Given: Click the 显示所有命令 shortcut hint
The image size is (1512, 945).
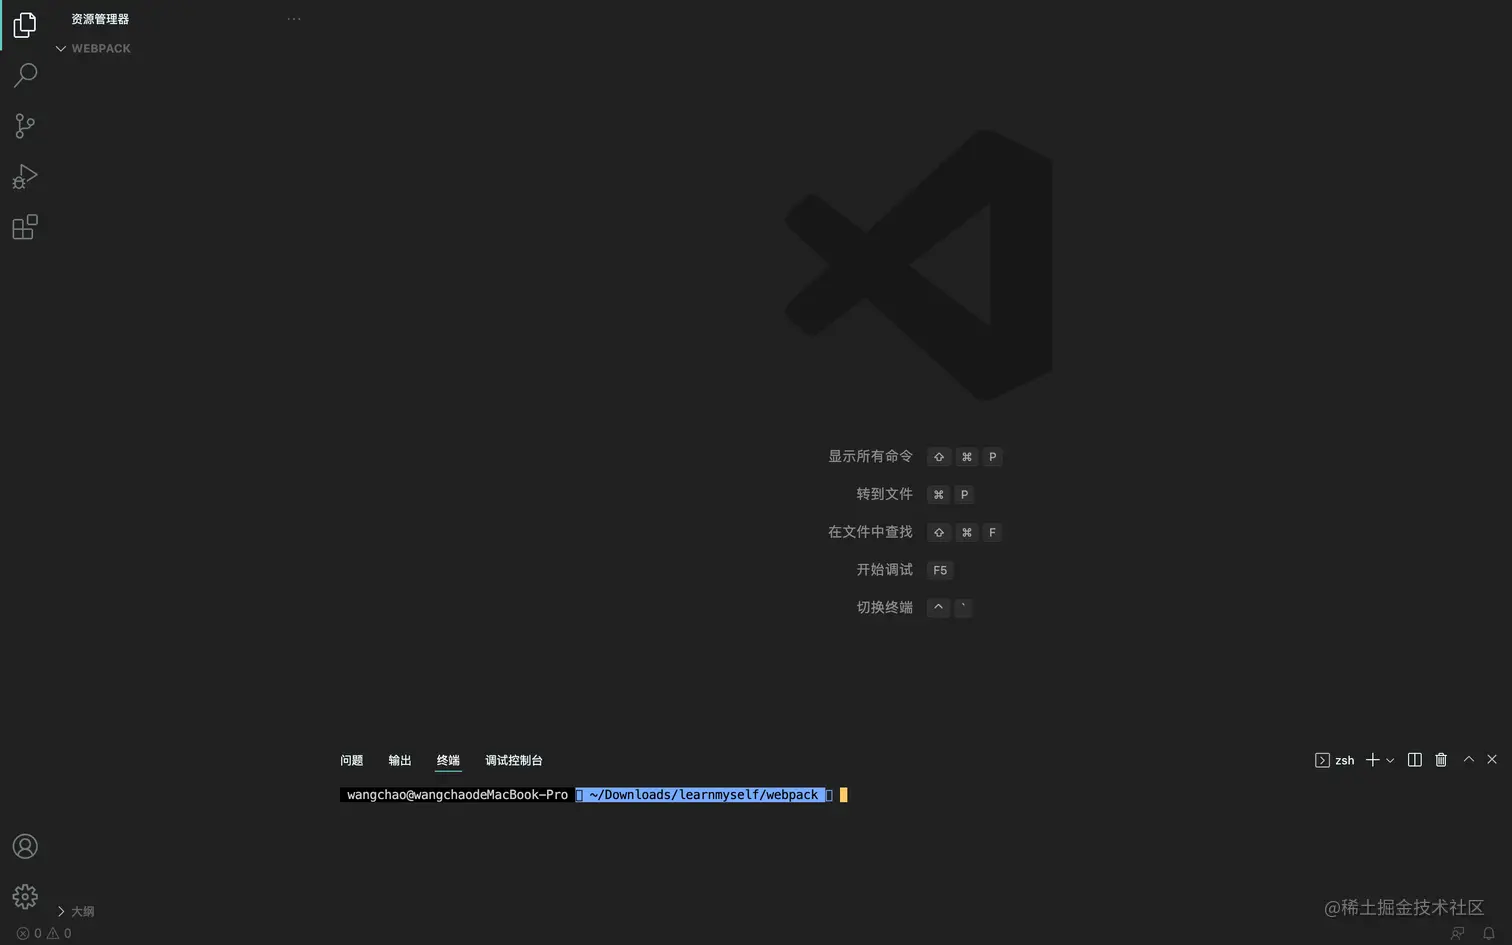Looking at the screenshot, I should point(870,456).
